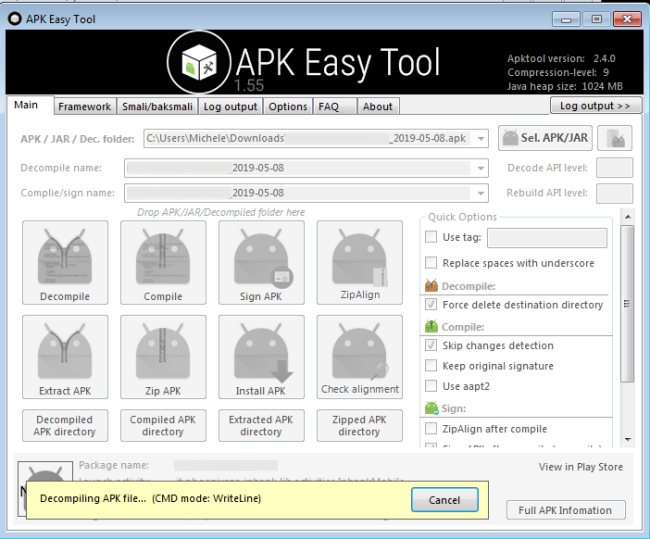Image resolution: width=650 pixels, height=539 pixels.
Task: Click the Sign section android icon
Action: [432, 408]
